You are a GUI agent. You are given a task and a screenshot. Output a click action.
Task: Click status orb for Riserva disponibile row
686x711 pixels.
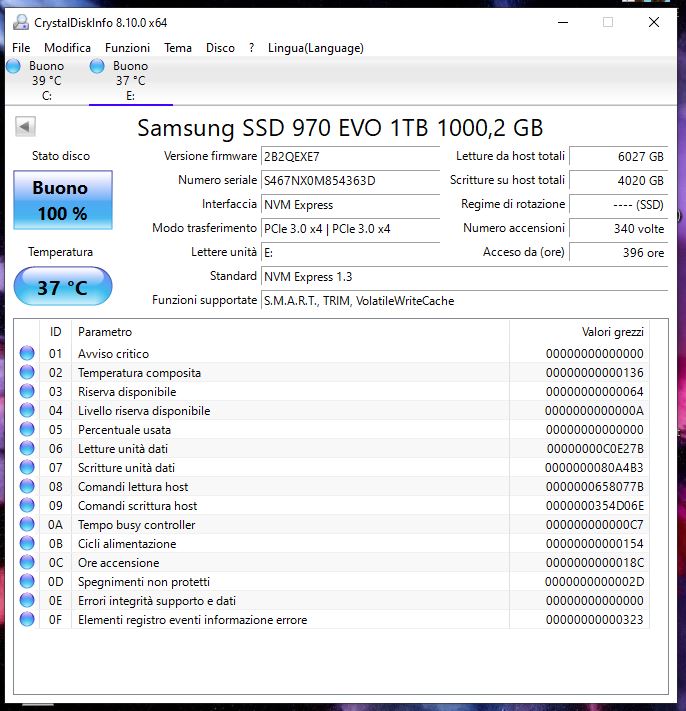27,391
